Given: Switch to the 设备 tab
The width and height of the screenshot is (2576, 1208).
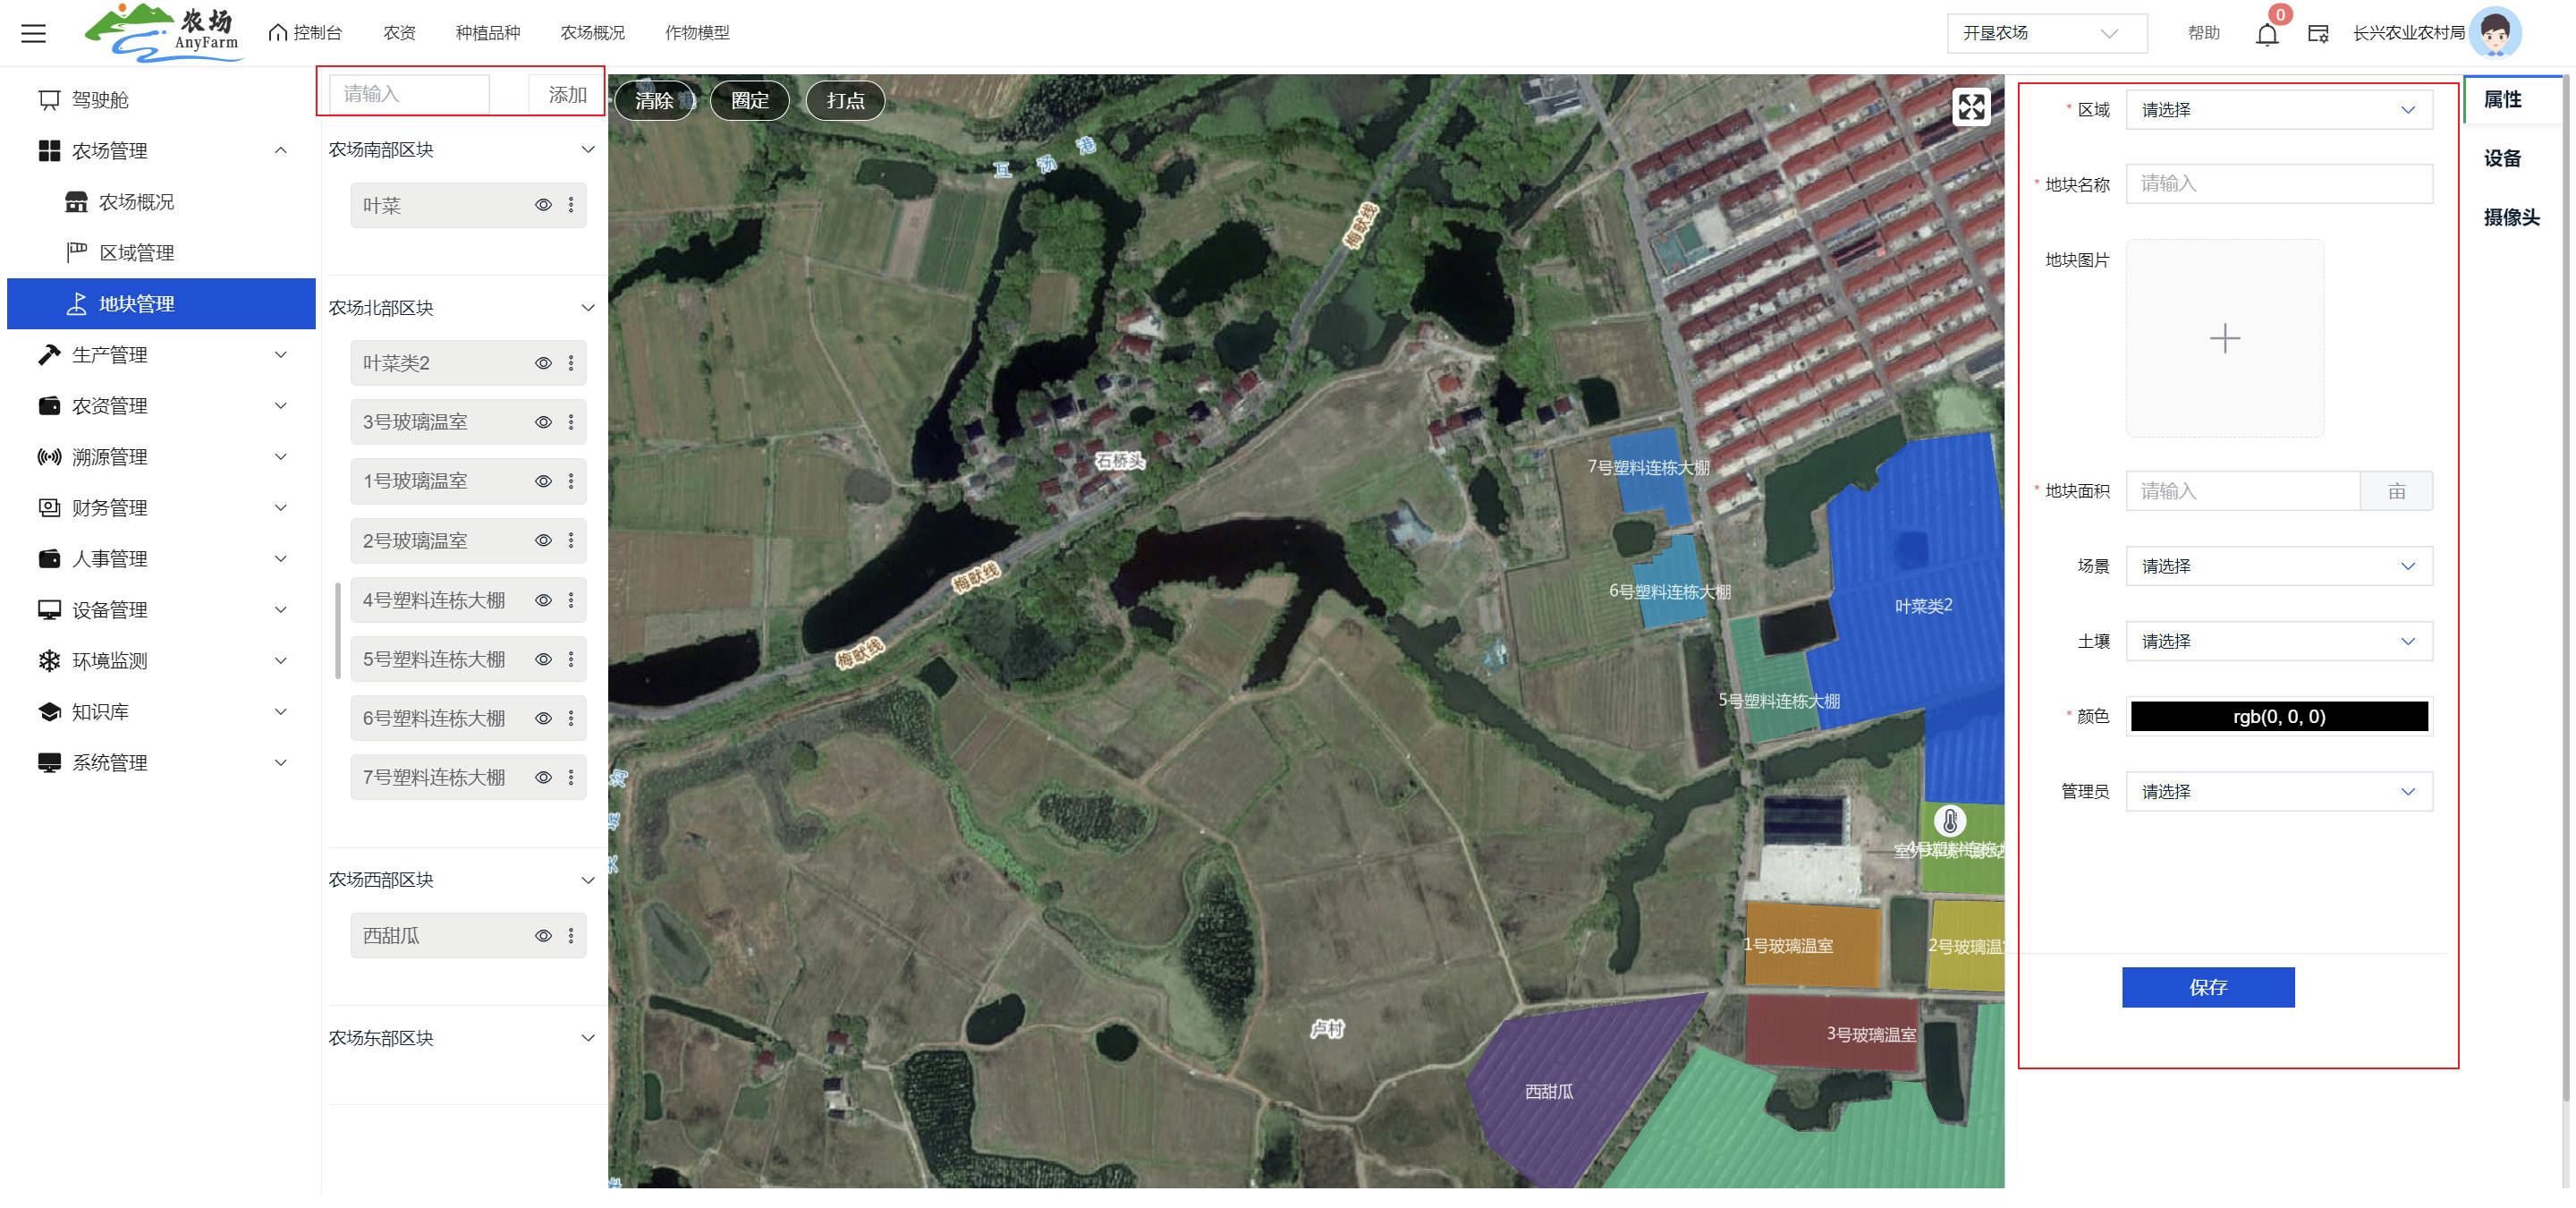Looking at the screenshot, I should pyautogui.click(x=2501, y=158).
